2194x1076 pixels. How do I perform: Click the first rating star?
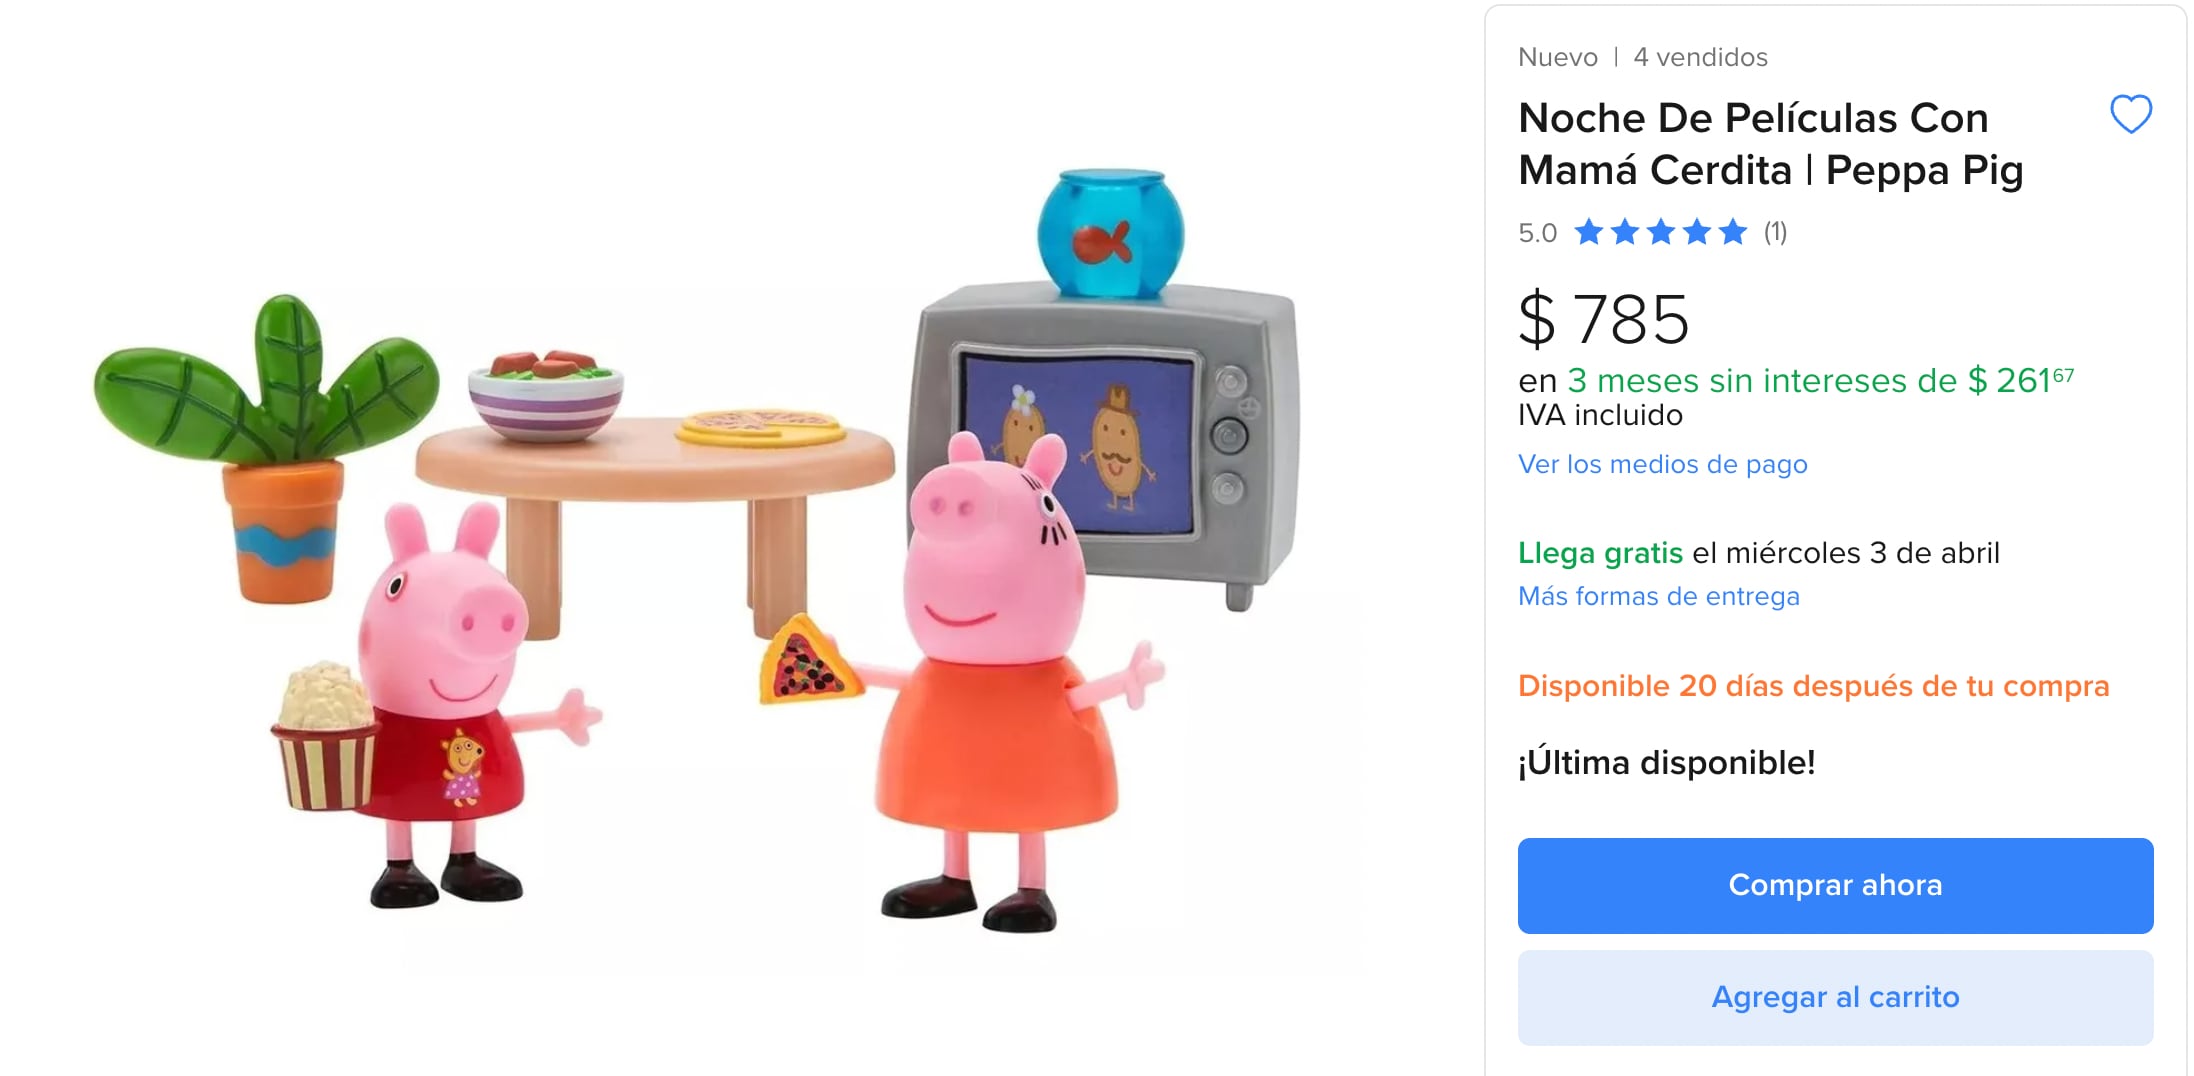[x=1588, y=232]
